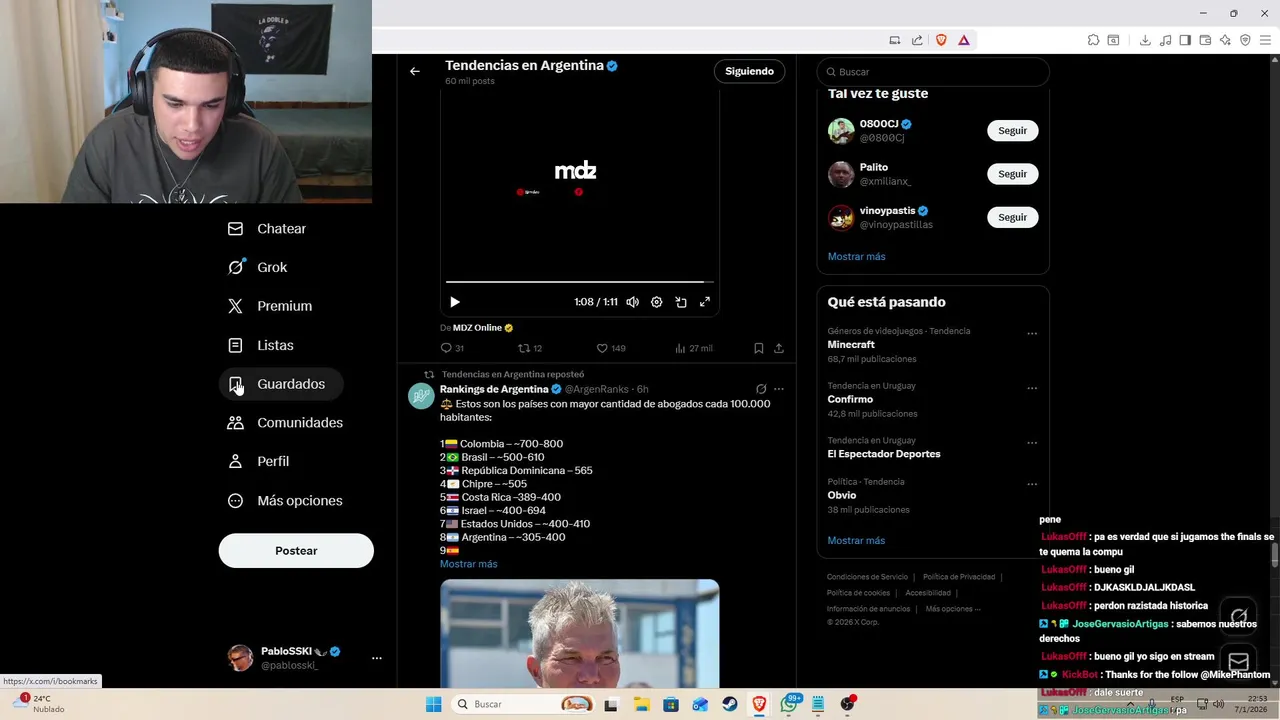Repost the MDZ post with 12 reposts
The height and width of the screenshot is (720, 1280).
(530, 348)
